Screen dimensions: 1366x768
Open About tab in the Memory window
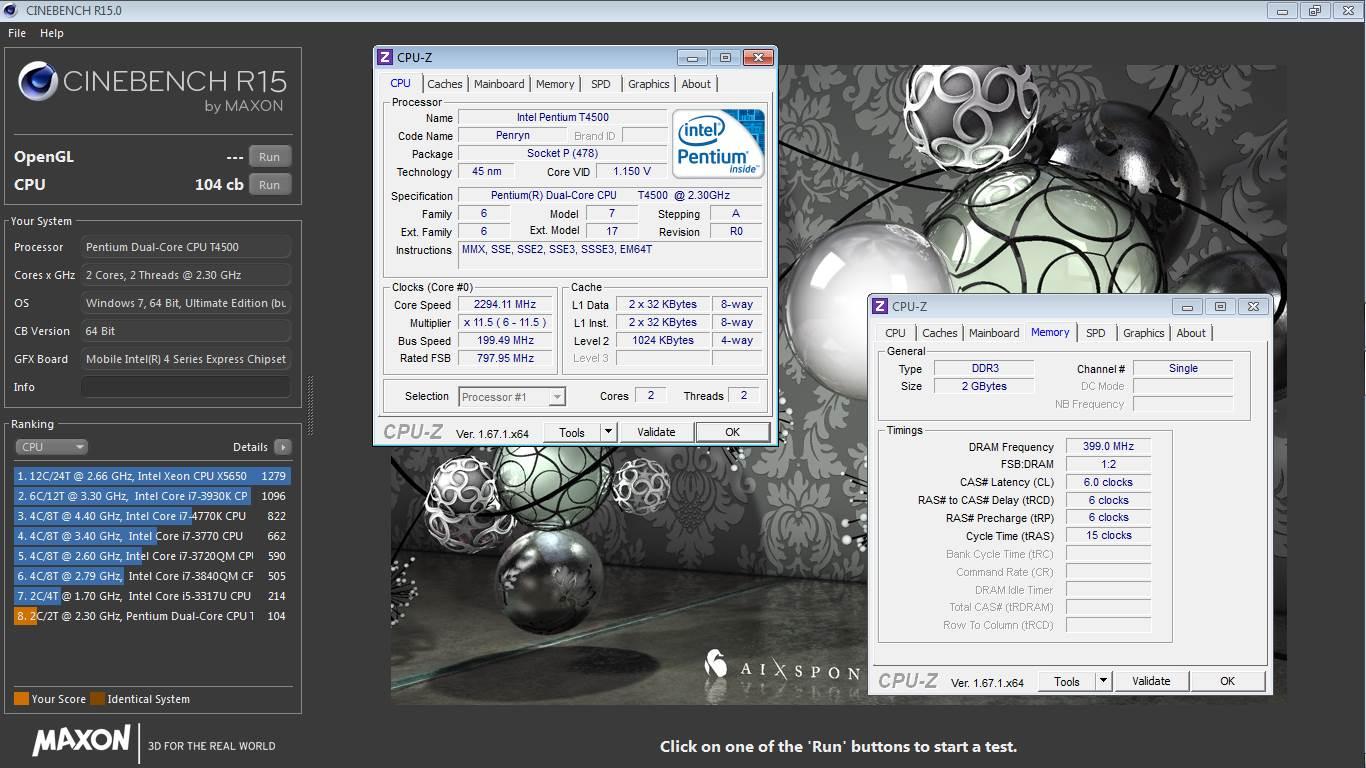1191,333
